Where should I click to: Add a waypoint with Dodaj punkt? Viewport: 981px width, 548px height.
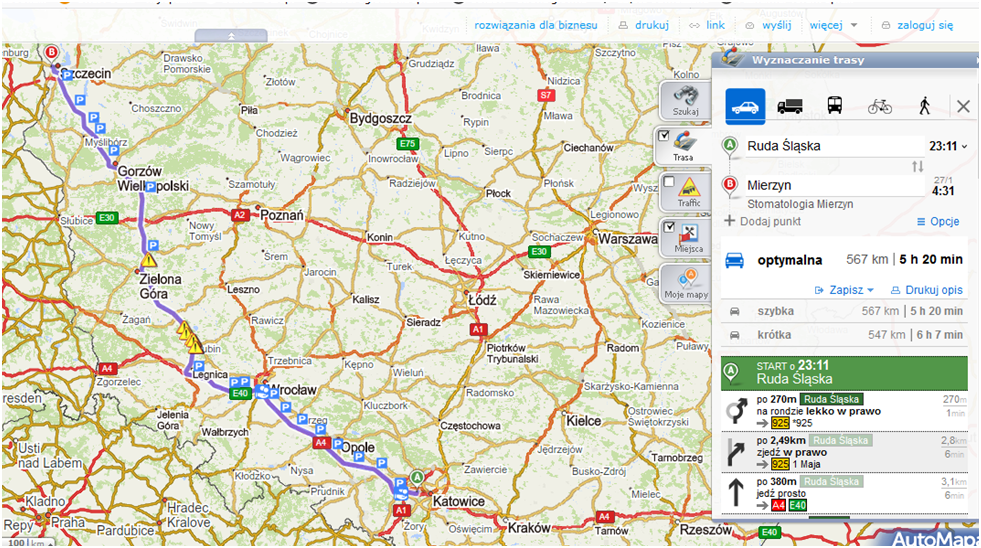(763, 221)
